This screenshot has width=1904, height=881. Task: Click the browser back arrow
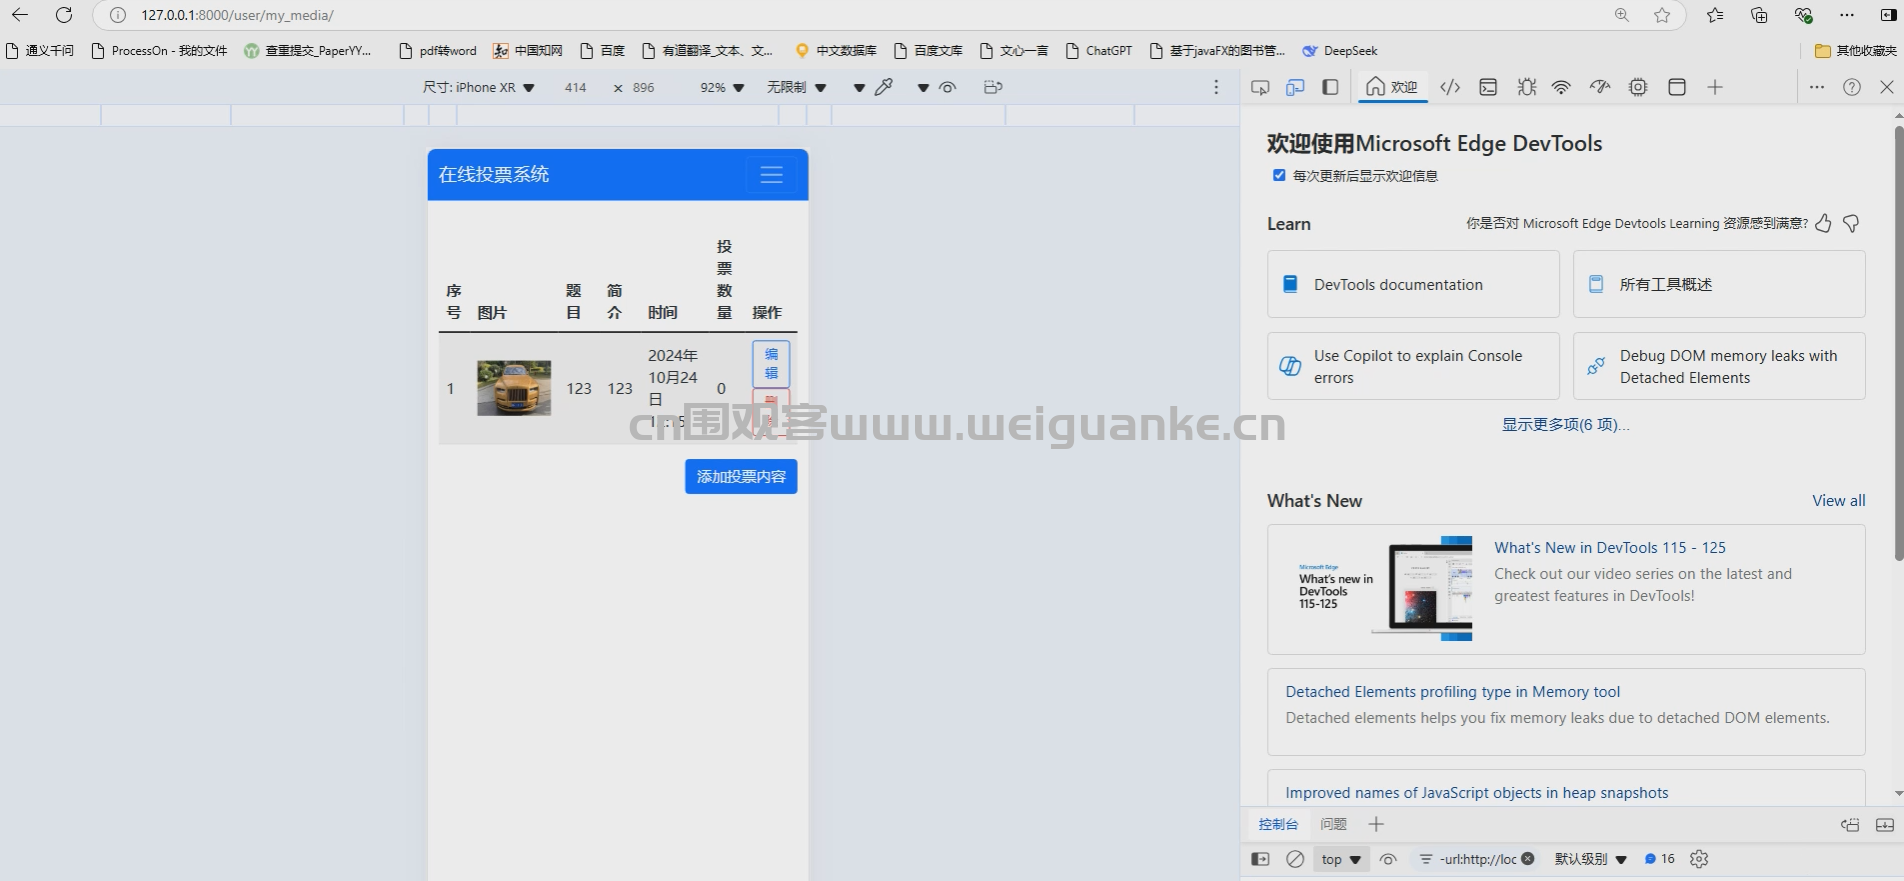point(20,15)
